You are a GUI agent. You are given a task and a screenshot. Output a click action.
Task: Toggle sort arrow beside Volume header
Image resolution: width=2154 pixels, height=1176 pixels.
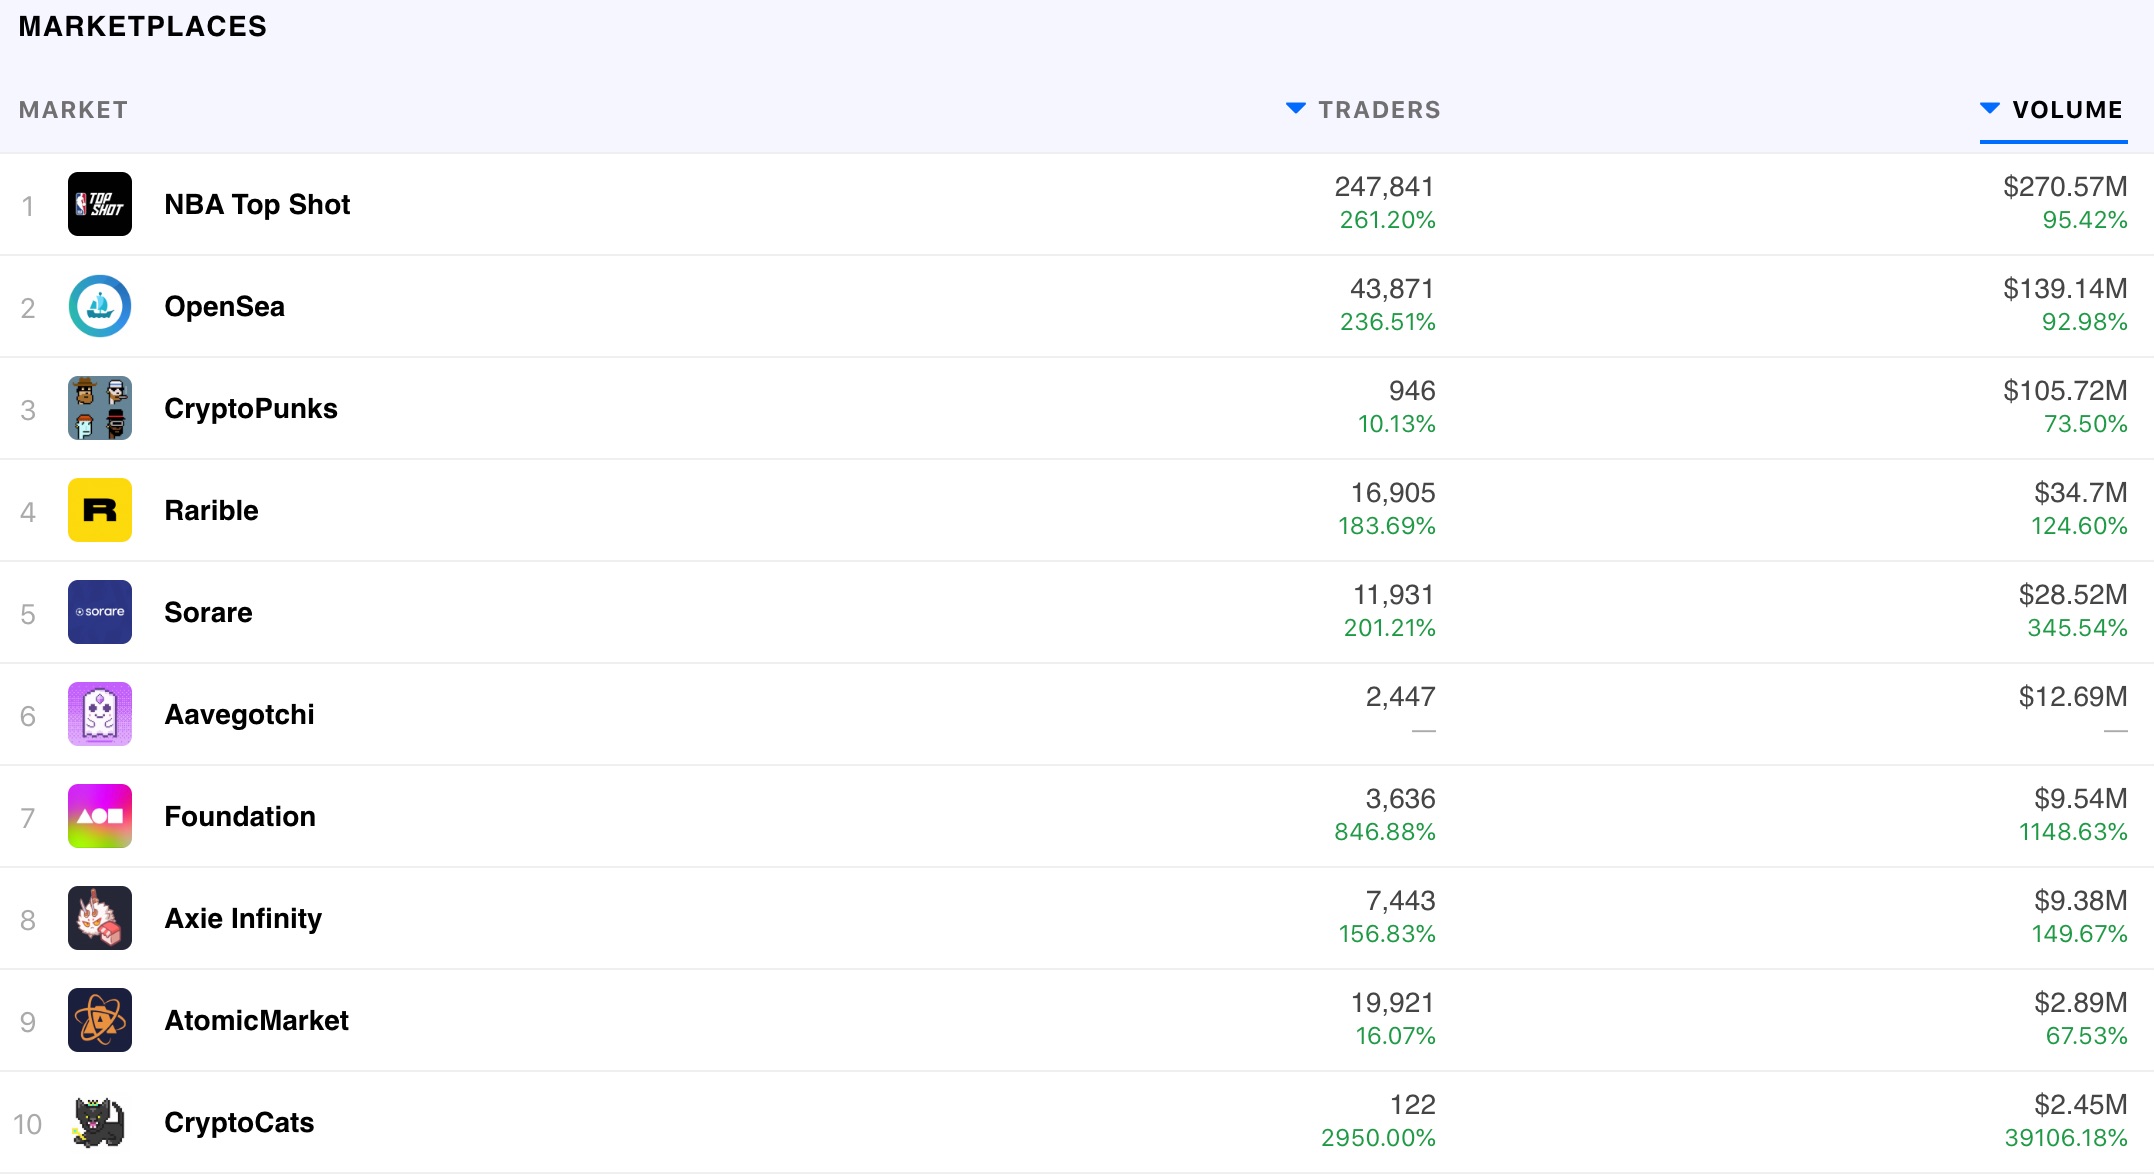tap(1989, 108)
